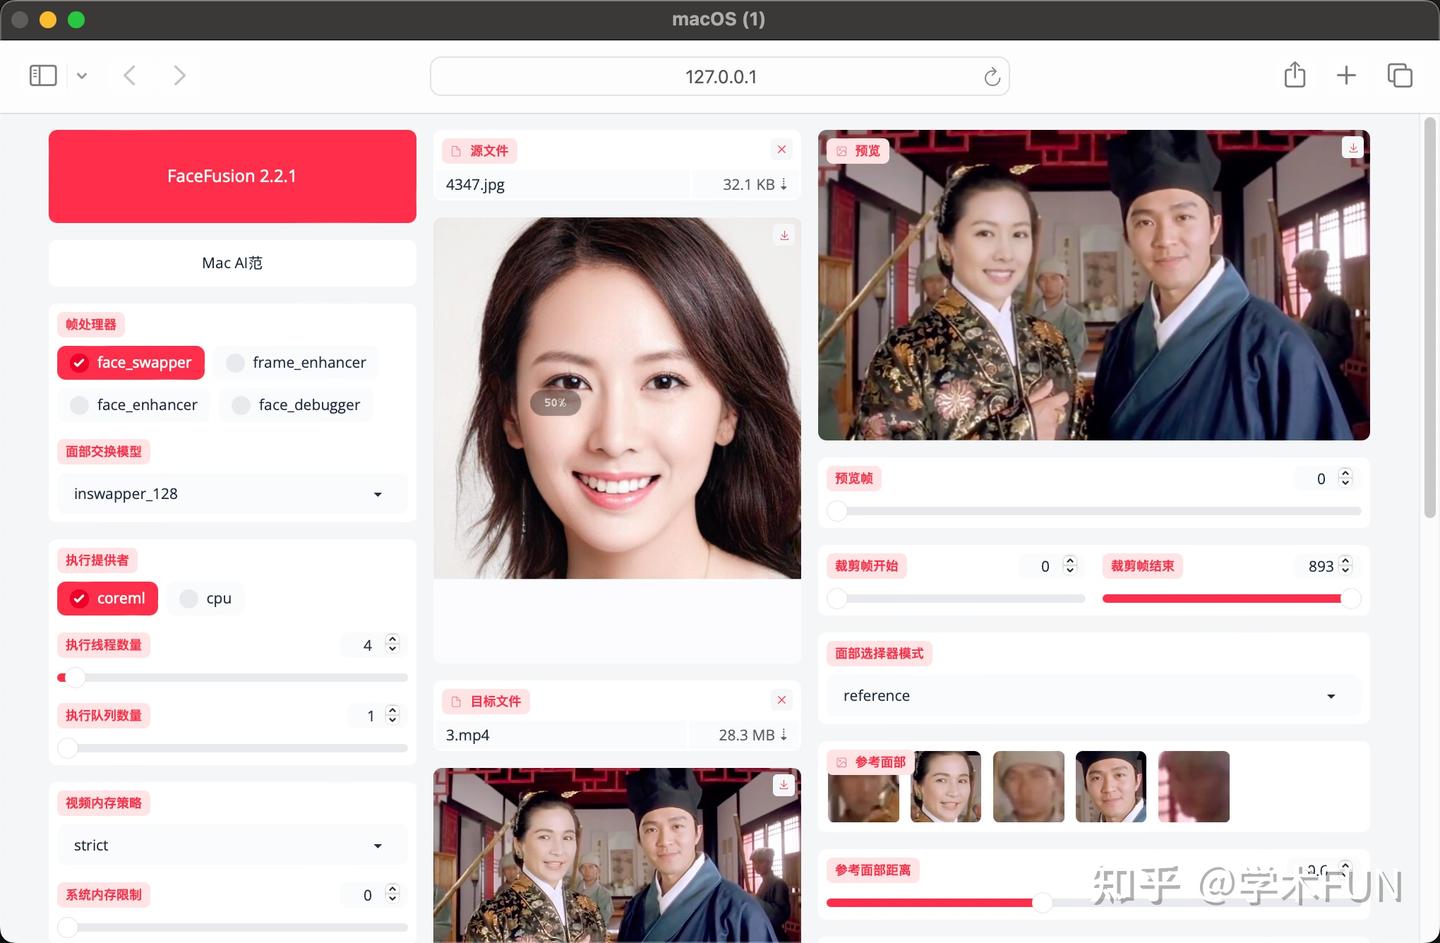Reload the page with the refresh icon

click(x=991, y=76)
